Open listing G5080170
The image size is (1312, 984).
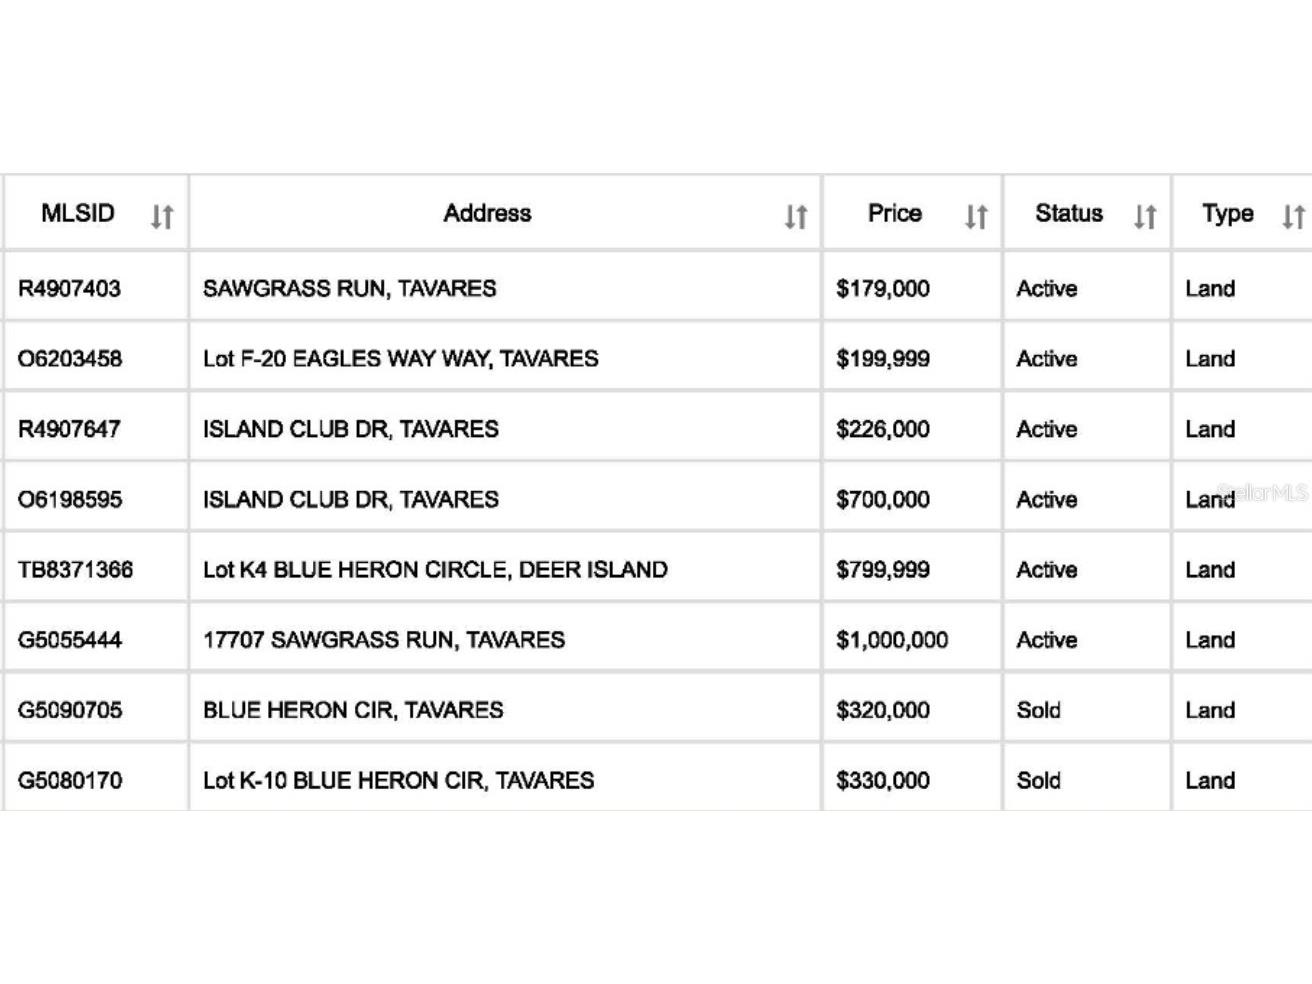[70, 781]
